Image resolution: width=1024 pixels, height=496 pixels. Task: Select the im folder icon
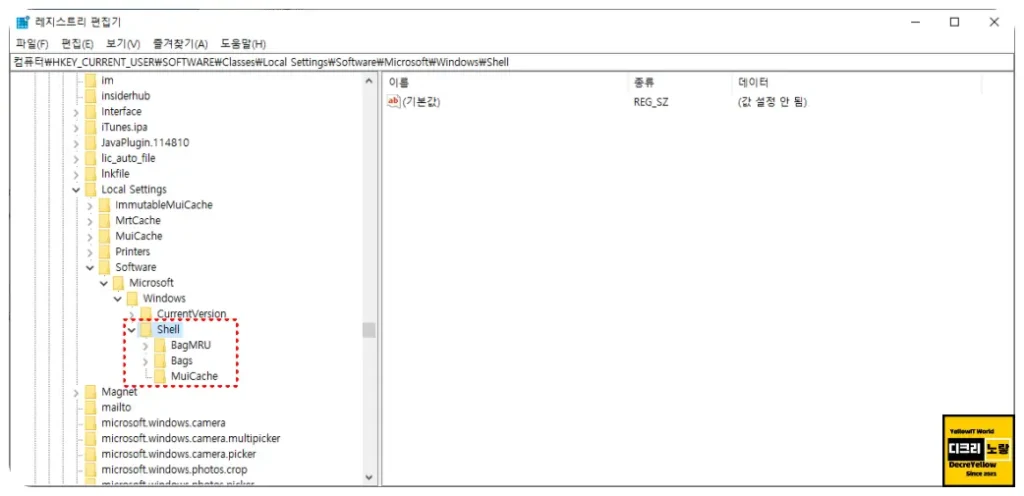90,80
